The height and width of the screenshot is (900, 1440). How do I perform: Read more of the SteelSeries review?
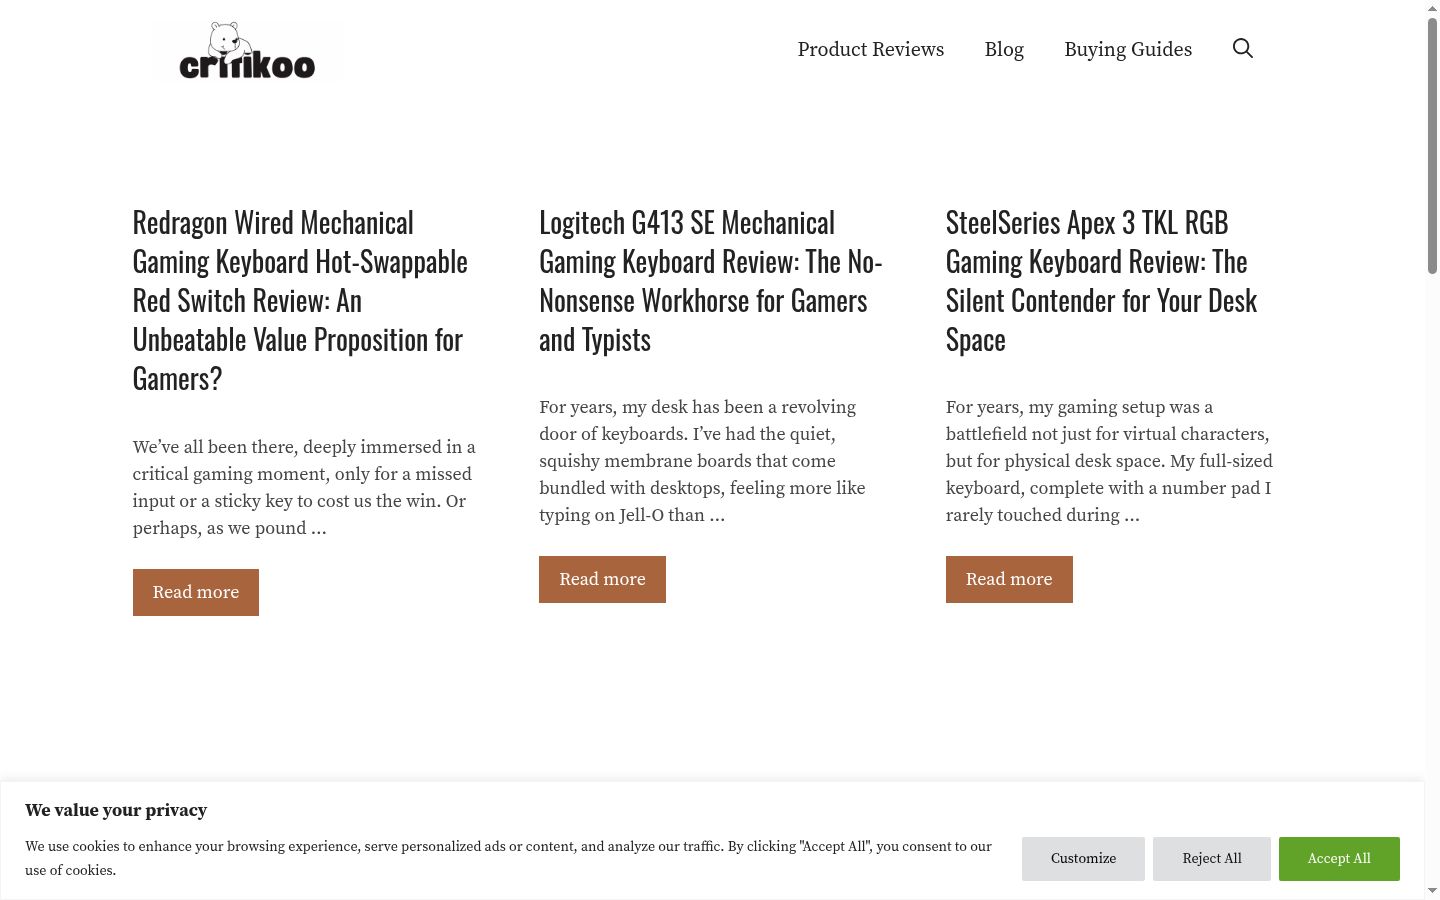pos(1009,579)
